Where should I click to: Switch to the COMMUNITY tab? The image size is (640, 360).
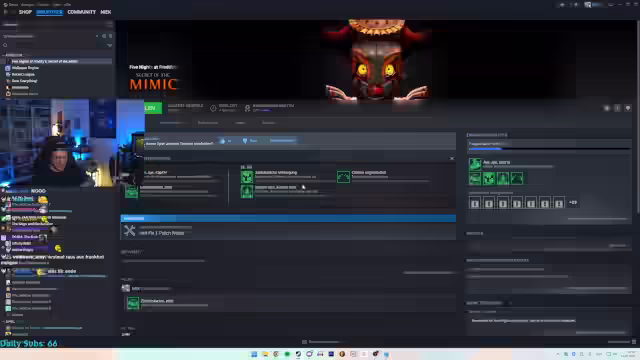82,12
